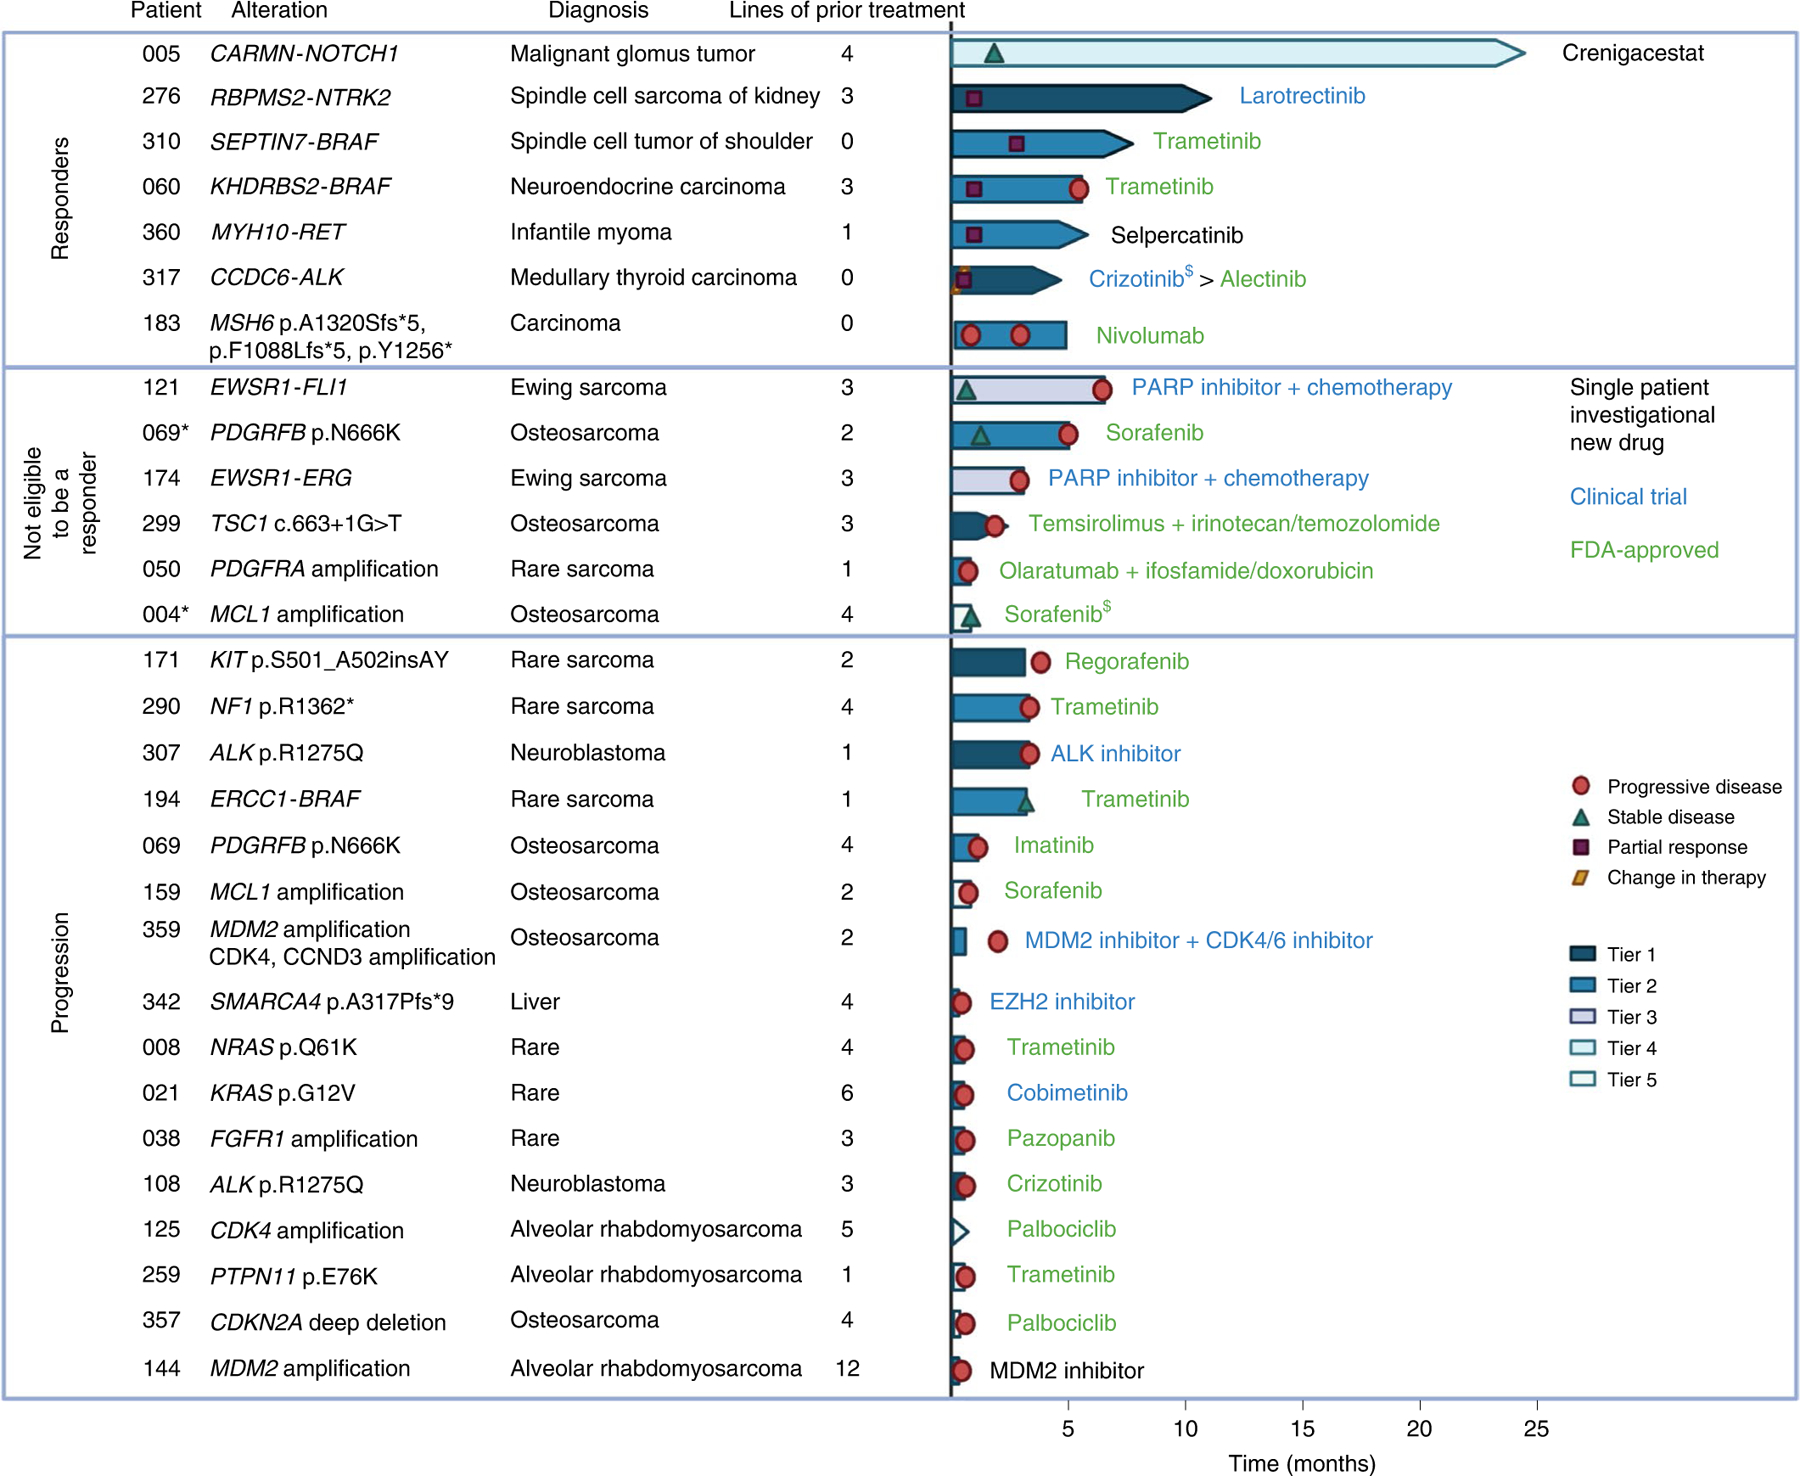
Task: Click the Change in therapy legend marker
Action: pos(1581,878)
